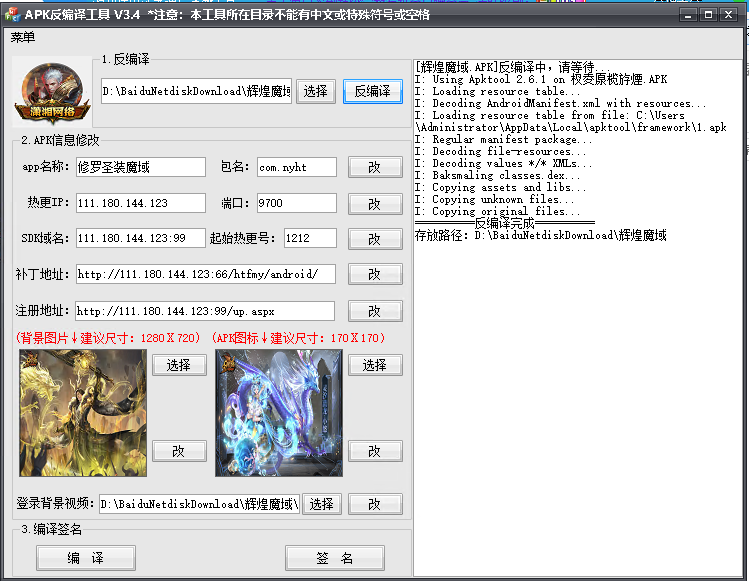The image size is (749, 581).
Task: Click 选择 beside the APK icon preview
Action: [x=374, y=365]
